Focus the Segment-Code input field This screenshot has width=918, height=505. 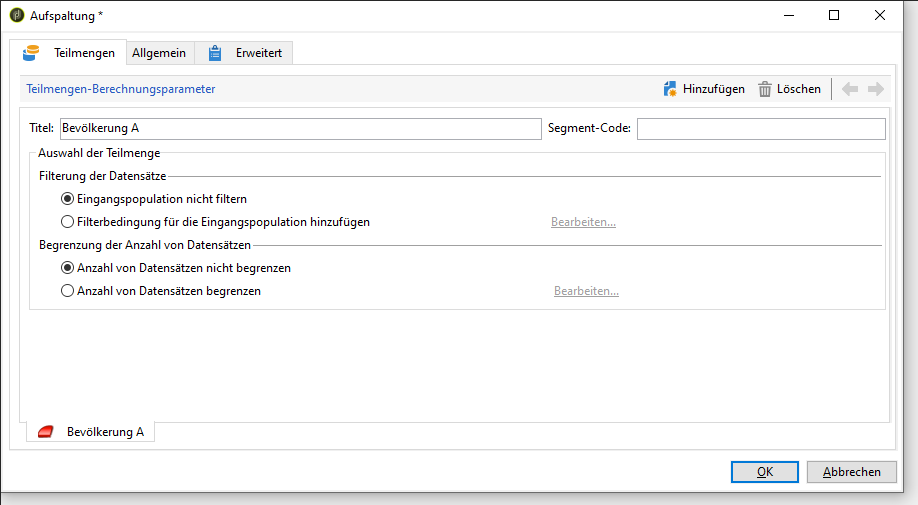coord(760,129)
